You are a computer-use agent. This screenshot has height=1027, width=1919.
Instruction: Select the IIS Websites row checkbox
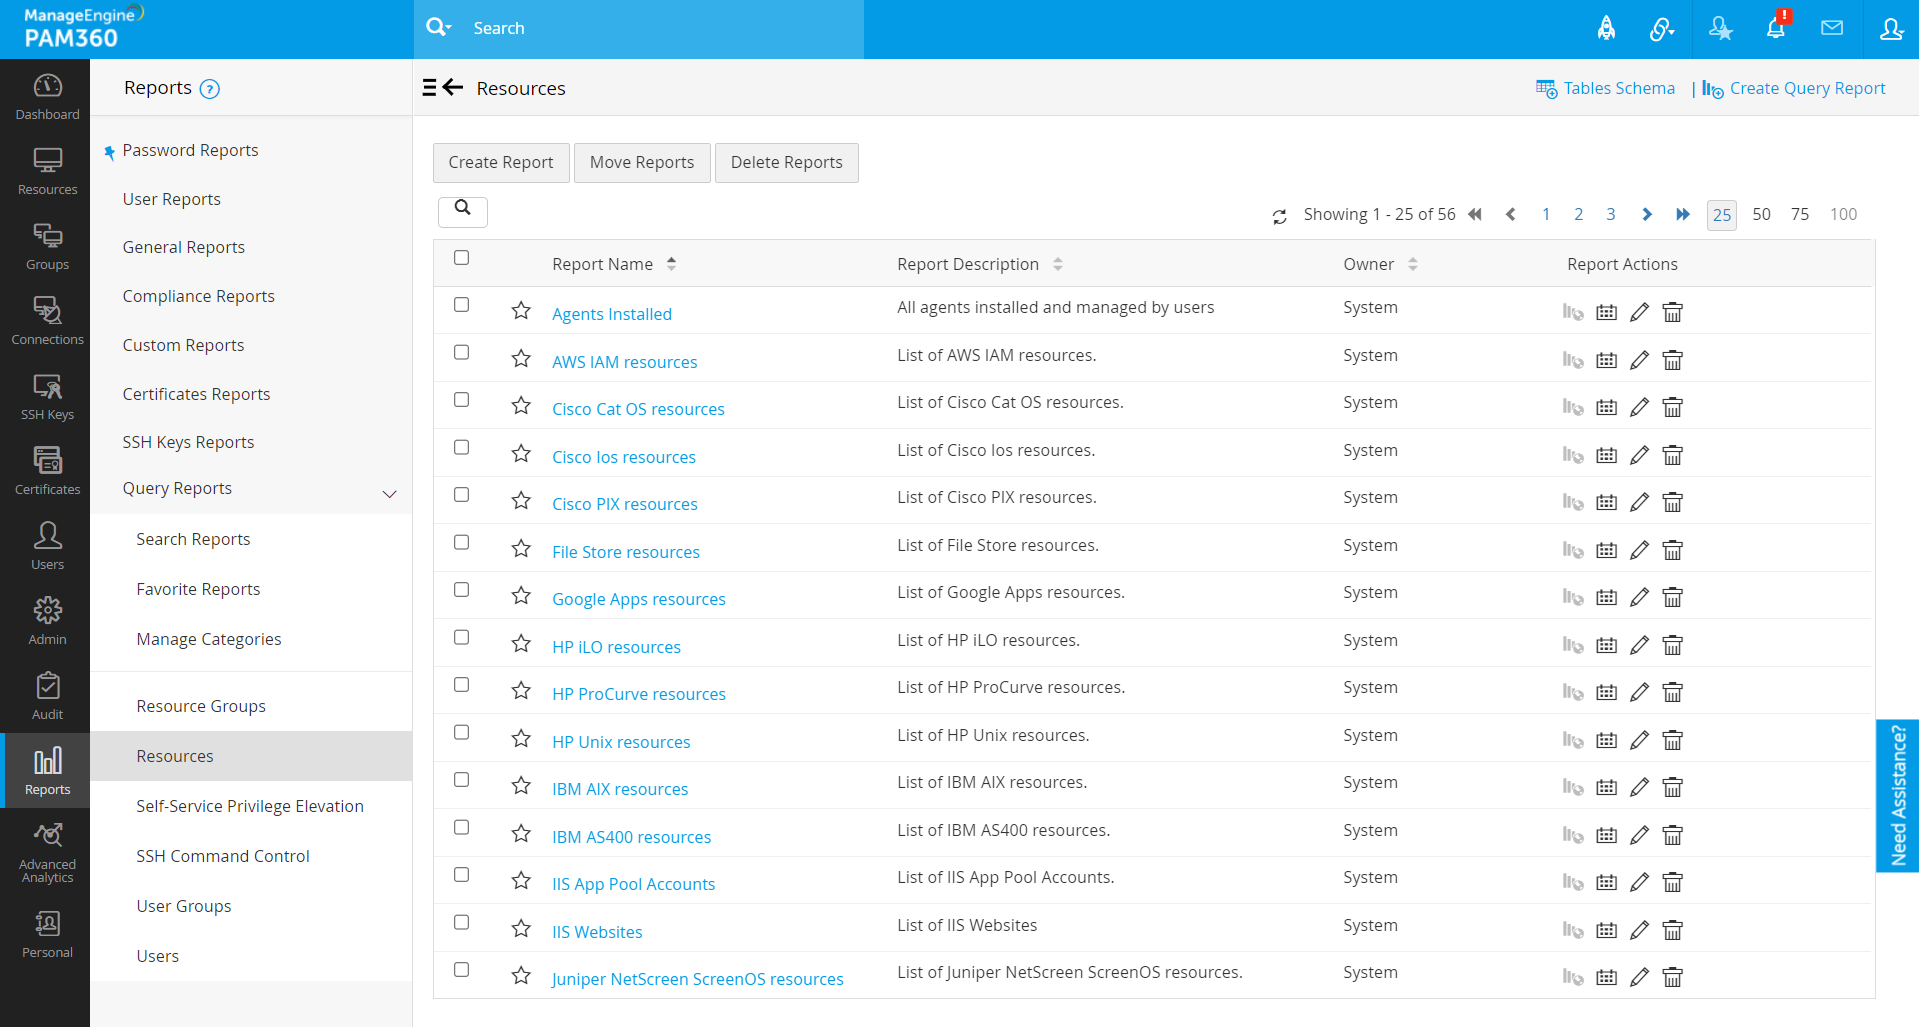461,922
